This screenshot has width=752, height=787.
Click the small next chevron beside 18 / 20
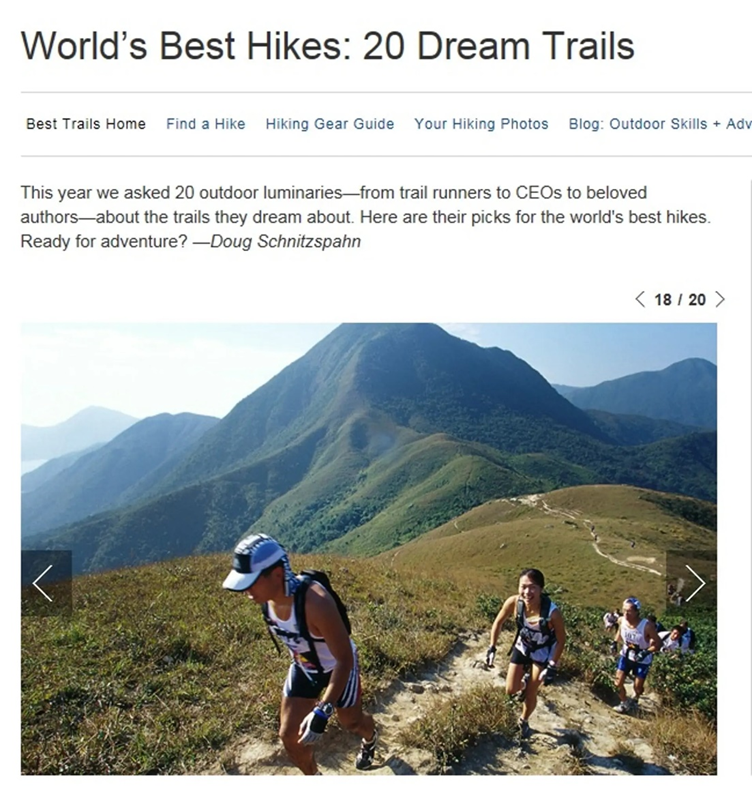(720, 299)
